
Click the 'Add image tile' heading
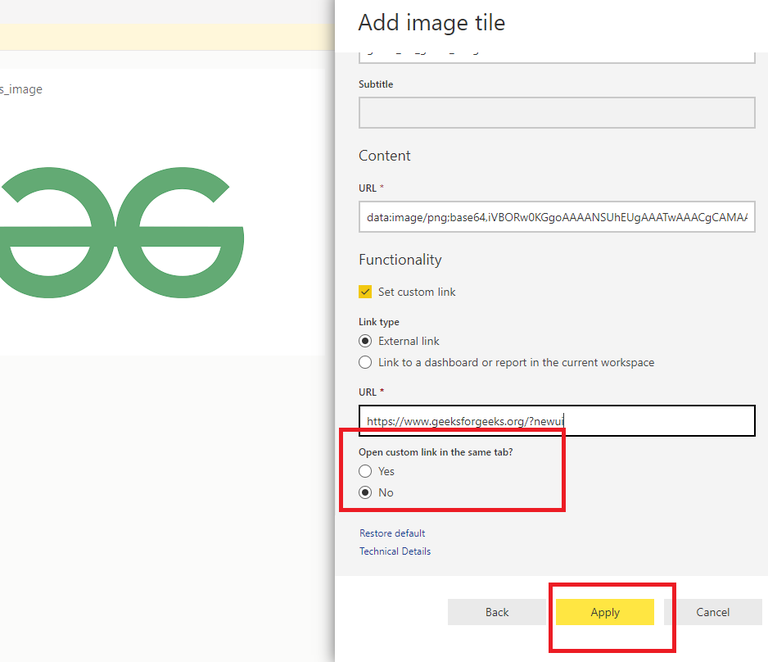pos(432,23)
